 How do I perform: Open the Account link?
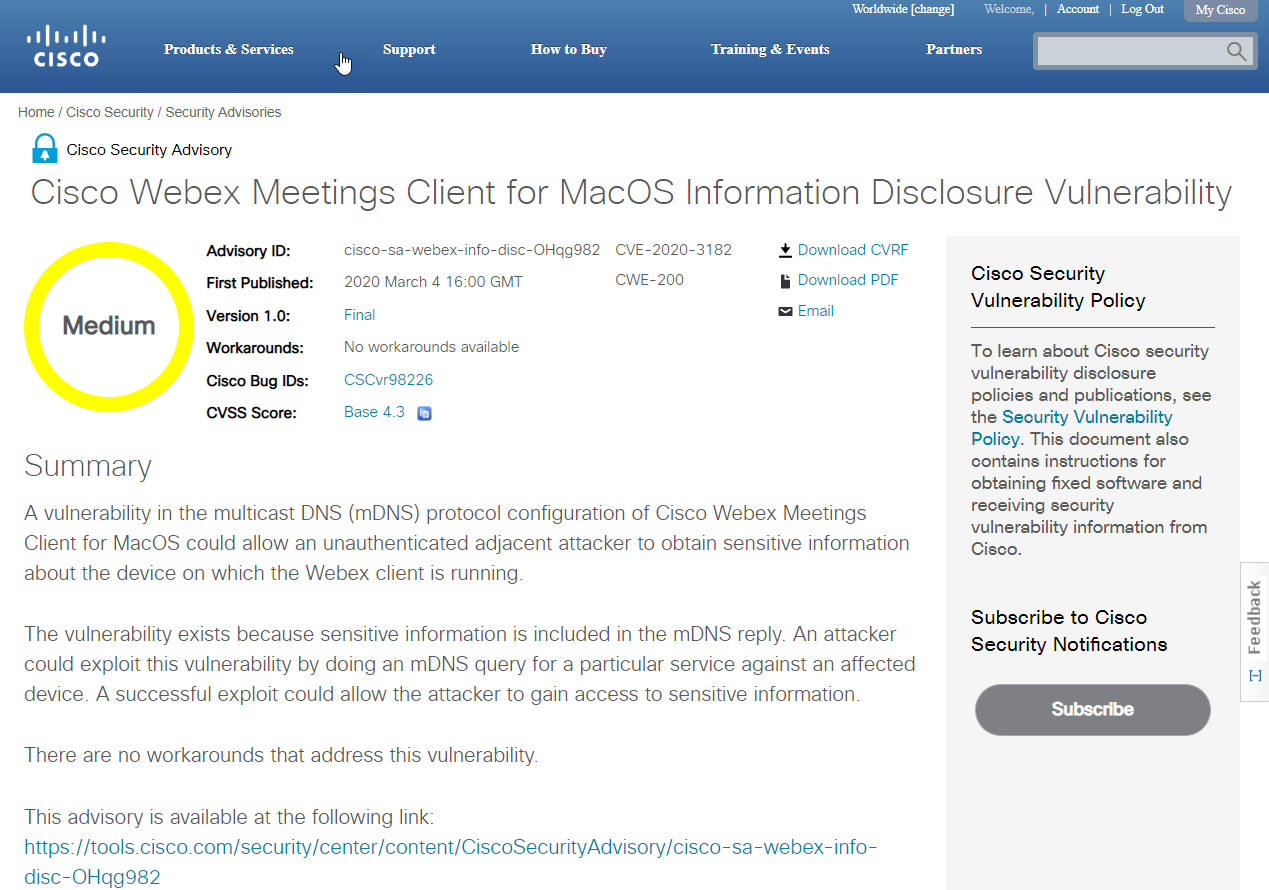(1078, 9)
